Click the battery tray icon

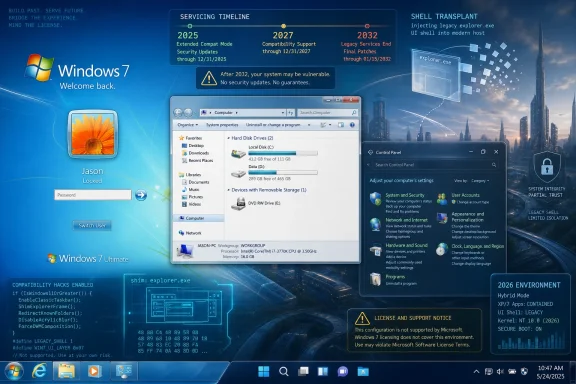512,372
